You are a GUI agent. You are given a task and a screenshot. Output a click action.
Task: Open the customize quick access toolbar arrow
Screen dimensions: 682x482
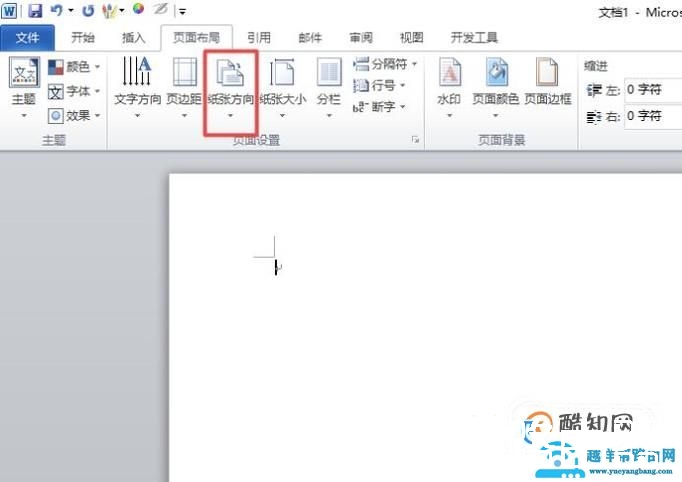point(183,12)
